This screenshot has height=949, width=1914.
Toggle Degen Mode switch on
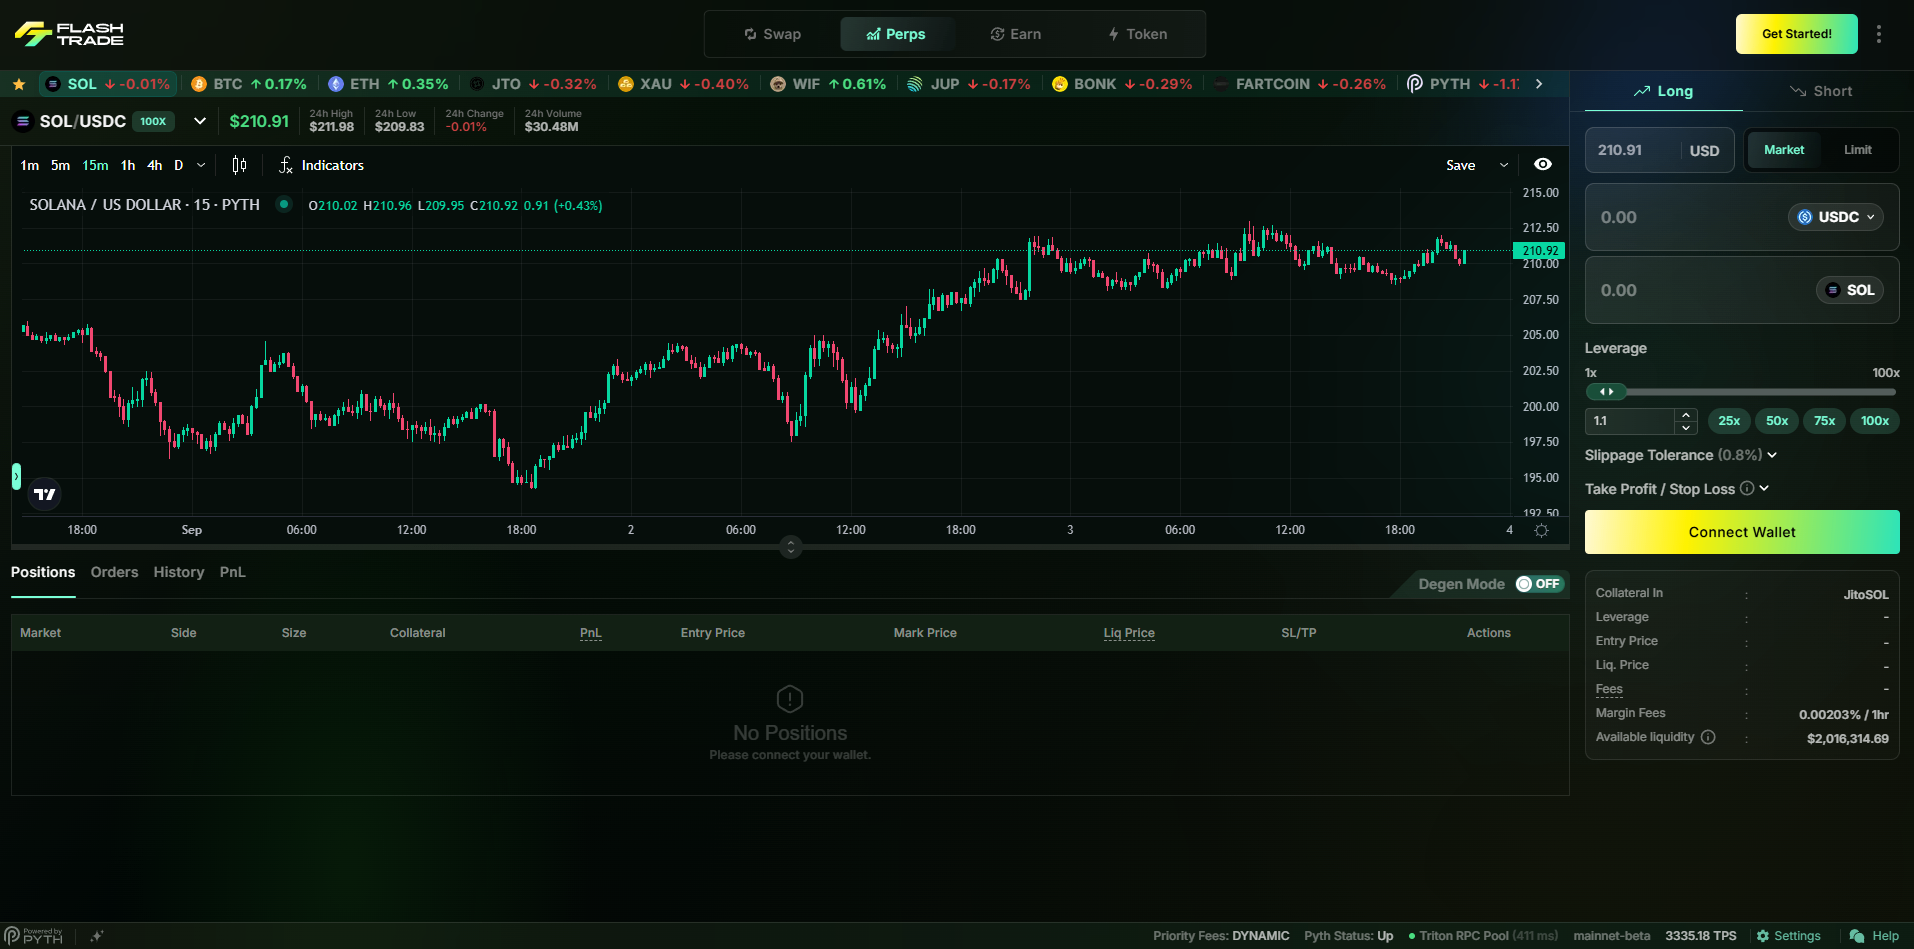tap(1538, 584)
